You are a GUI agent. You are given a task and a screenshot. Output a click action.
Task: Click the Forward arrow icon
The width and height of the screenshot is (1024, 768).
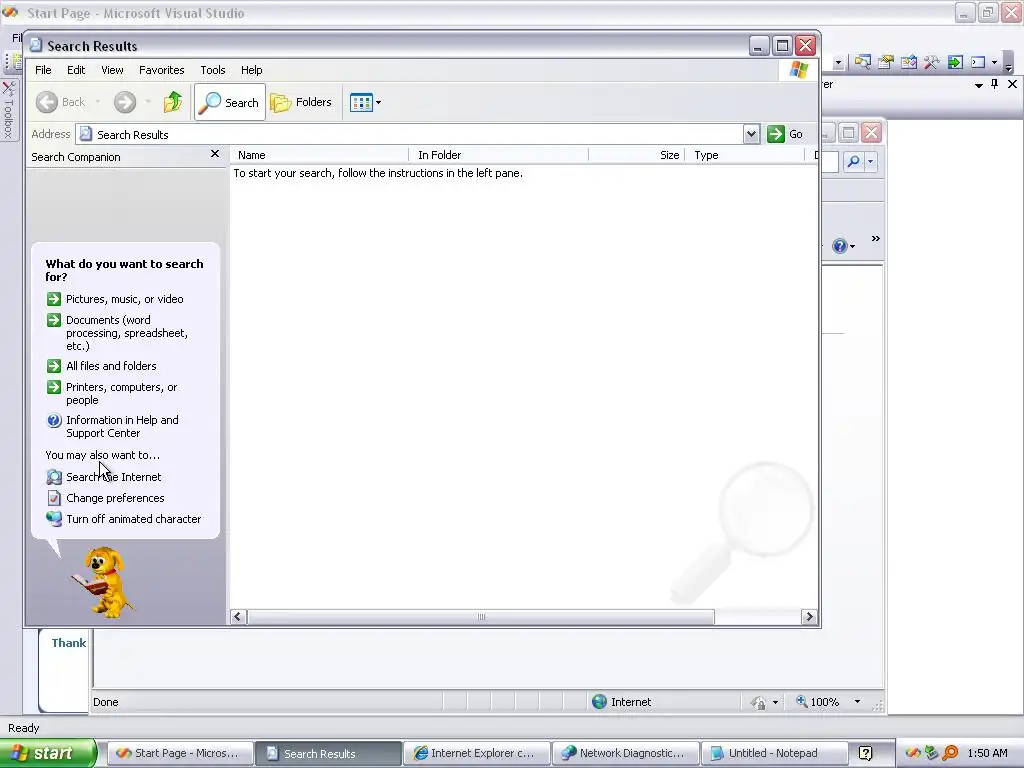click(125, 102)
